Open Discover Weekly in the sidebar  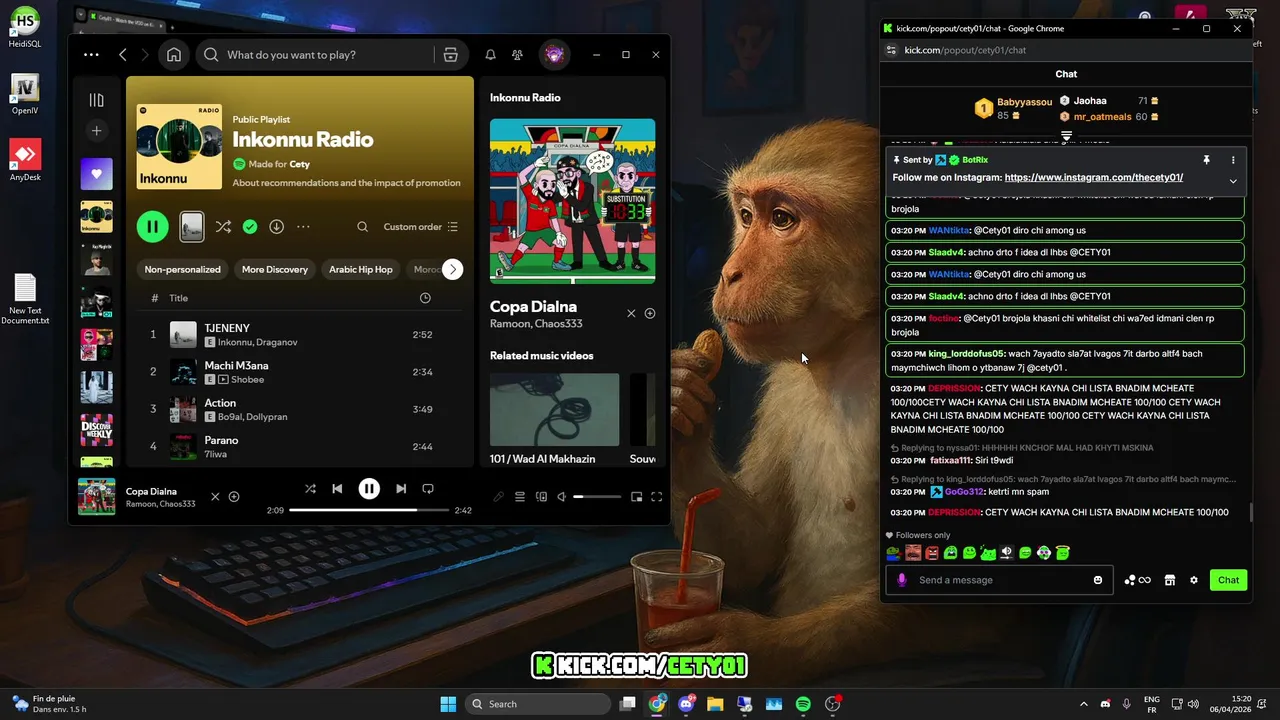click(x=96, y=430)
